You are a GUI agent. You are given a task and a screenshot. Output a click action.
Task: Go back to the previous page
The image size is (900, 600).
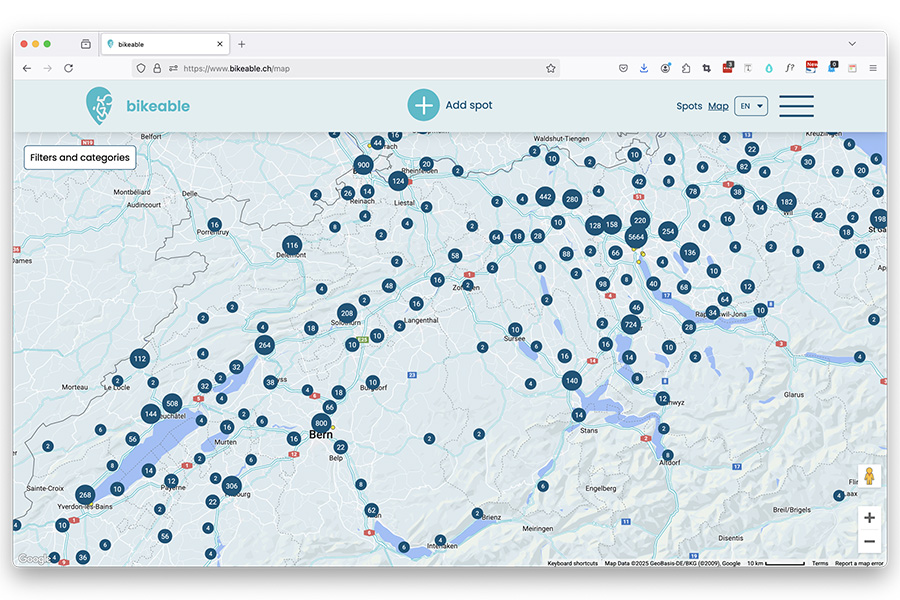(27, 68)
